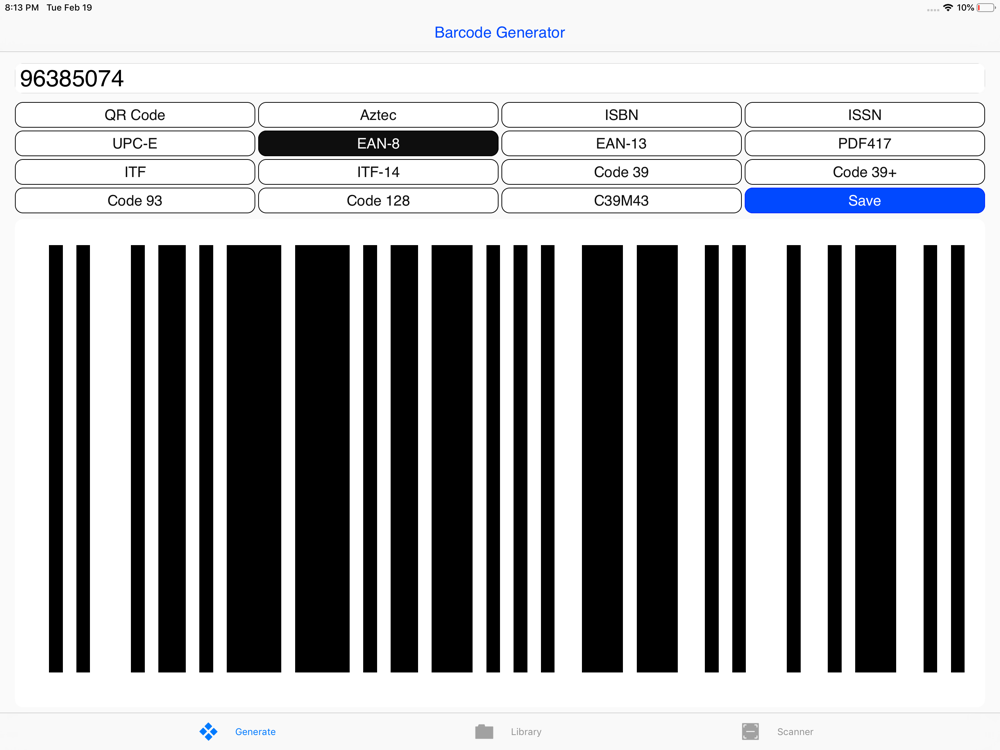Viewport: 1000px width, 750px height.
Task: Tap the Tue Feb 19 date
Action: coord(69,8)
